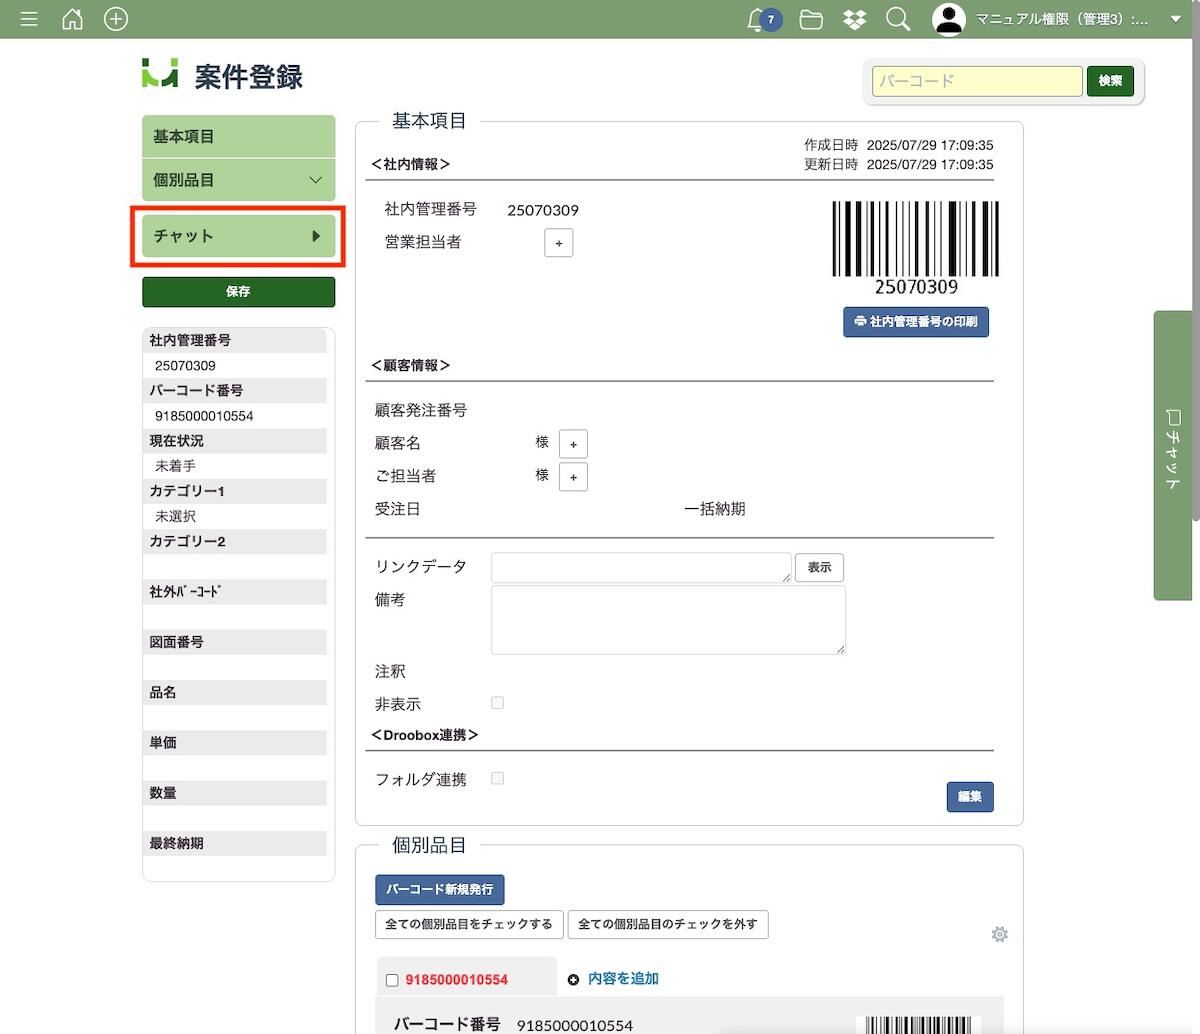The width and height of the screenshot is (1200, 1034).
Task: Enable the フォルダ連携 checkbox
Action: (x=497, y=778)
